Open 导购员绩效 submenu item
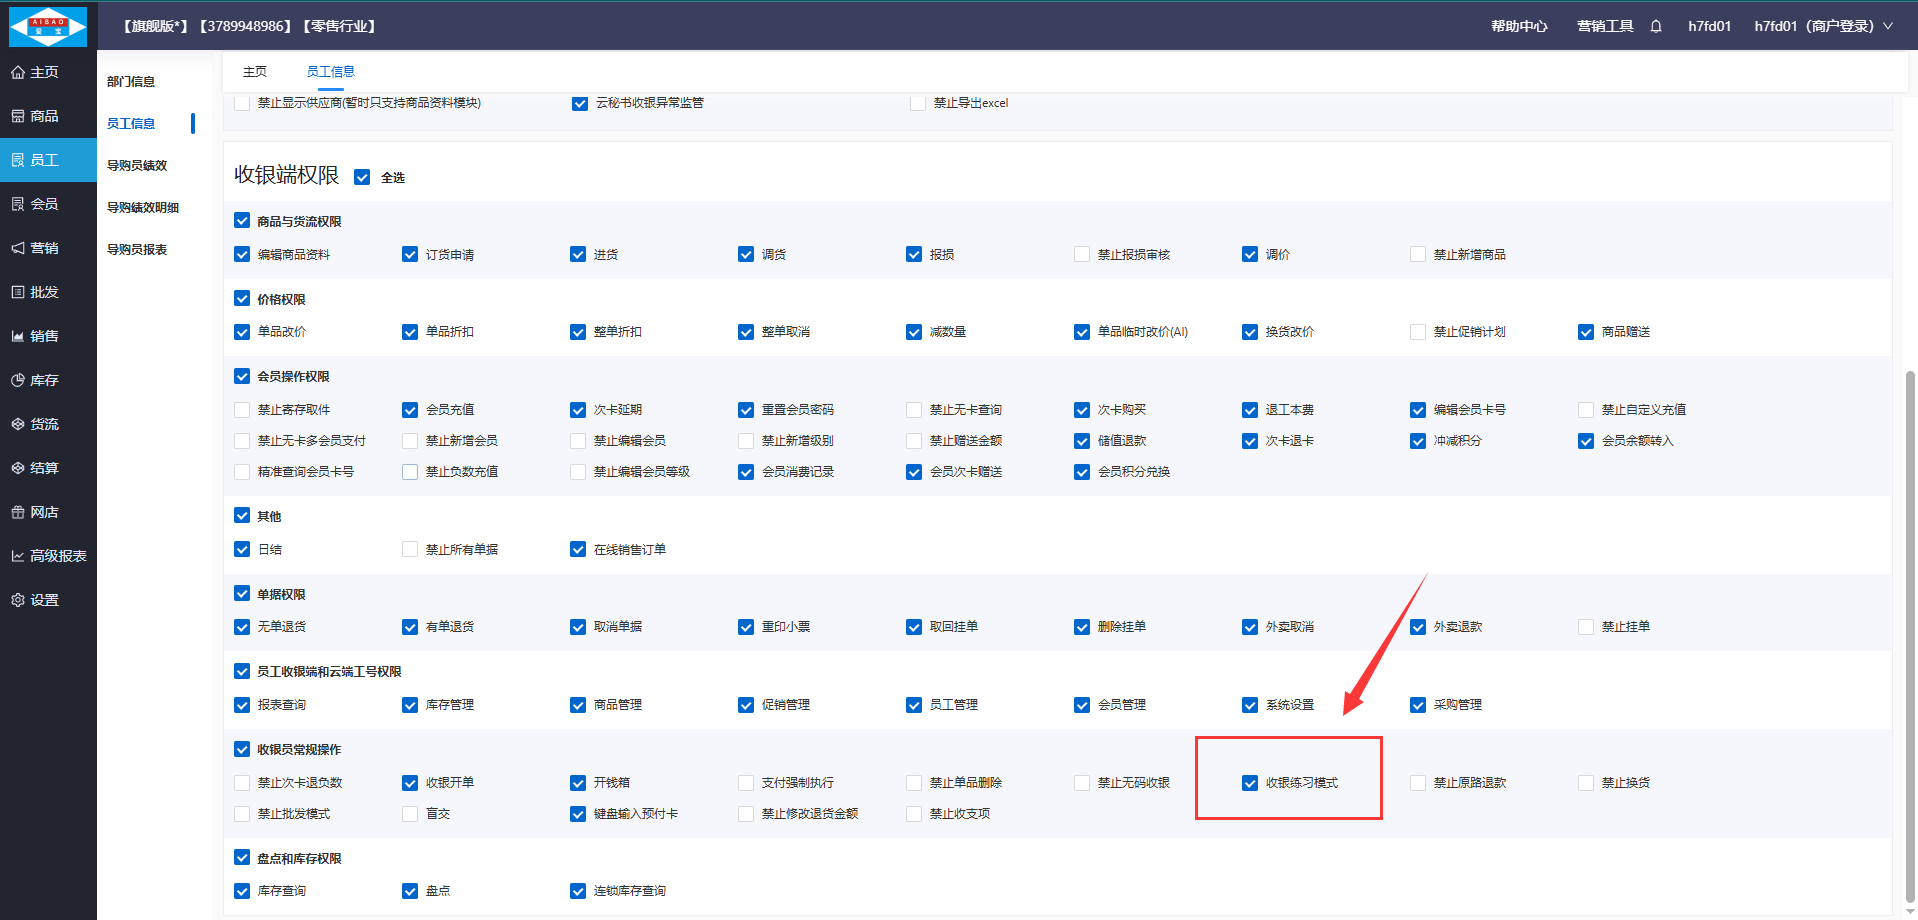This screenshot has height=920, width=1918. tap(137, 166)
